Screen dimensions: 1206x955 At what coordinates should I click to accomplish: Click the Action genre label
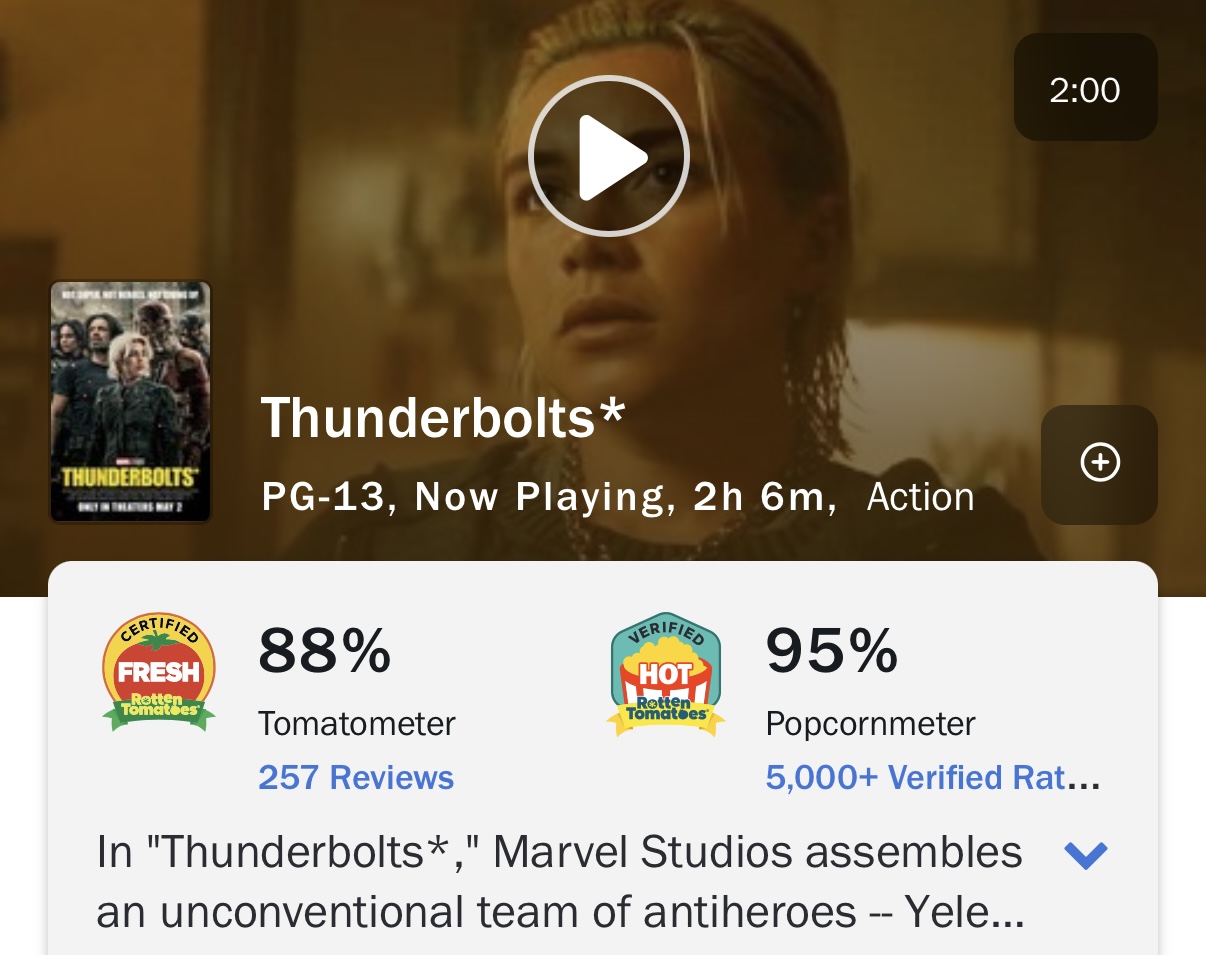coord(920,497)
